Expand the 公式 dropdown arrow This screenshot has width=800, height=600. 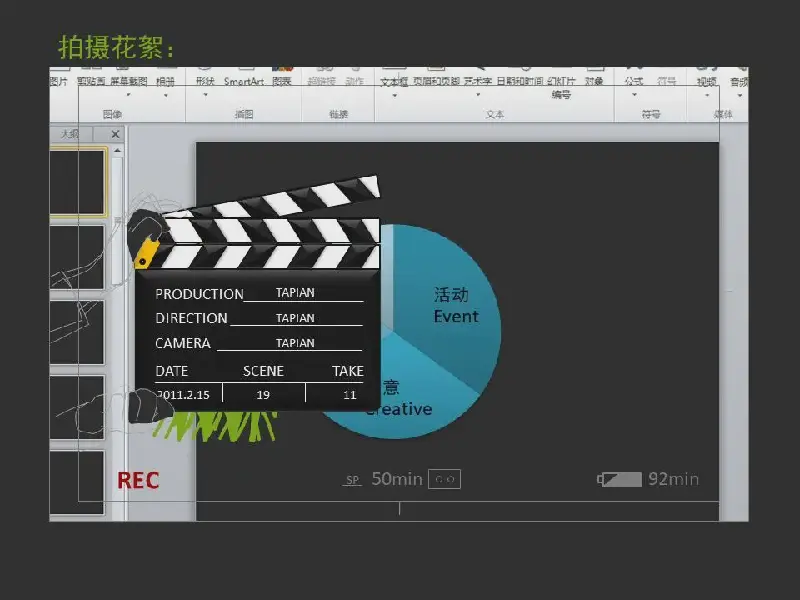pyautogui.click(x=634, y=95)
